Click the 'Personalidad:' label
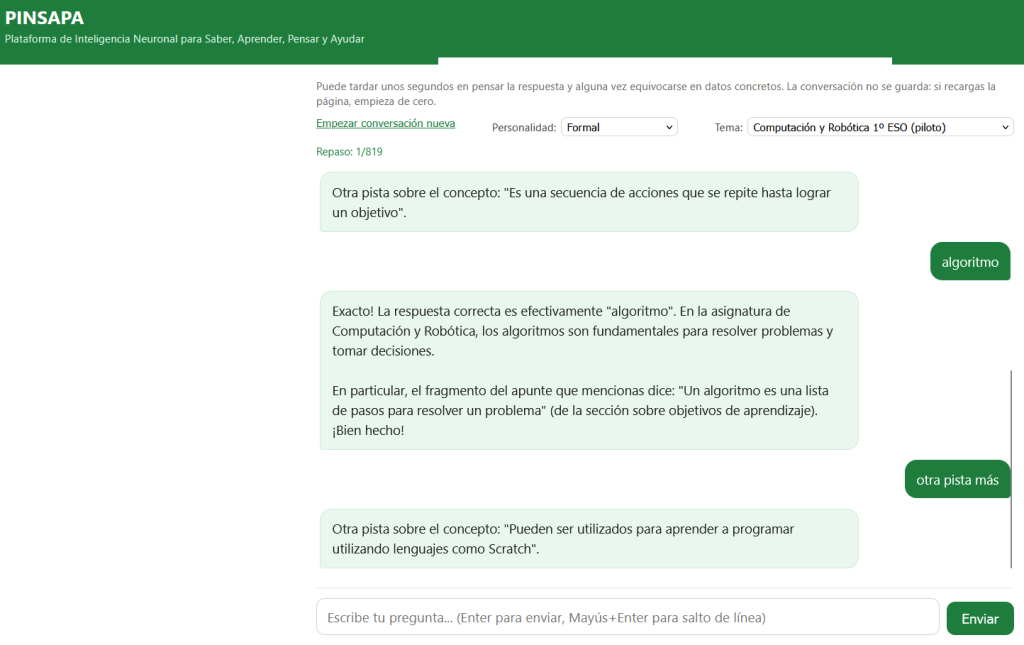The height and width of the screenshot is (645, 1024). click(524, 128)
